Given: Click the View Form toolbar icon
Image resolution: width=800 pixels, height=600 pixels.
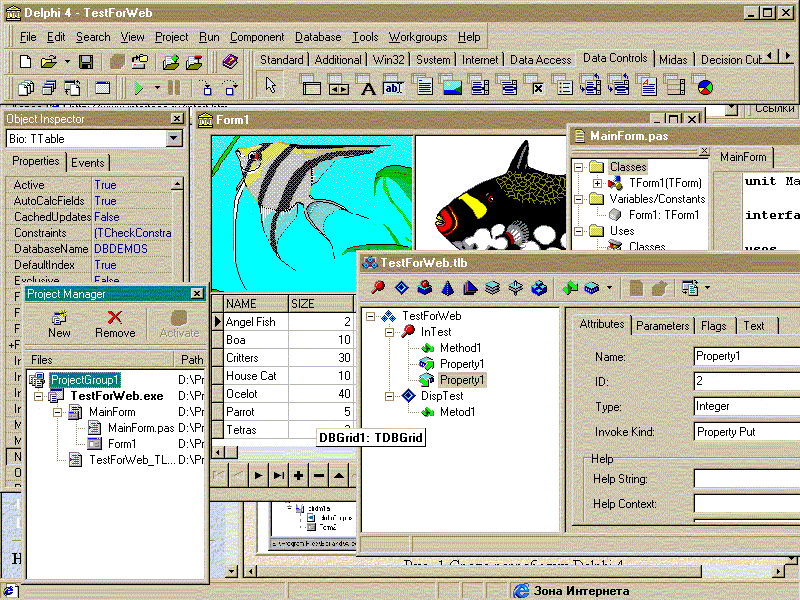Looking at the screenshot, I should 49,88.
